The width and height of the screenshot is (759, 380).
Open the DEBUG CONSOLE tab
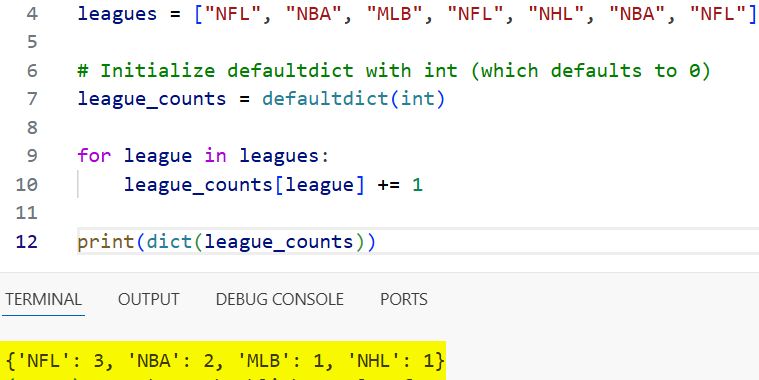(x=280, y=299)
